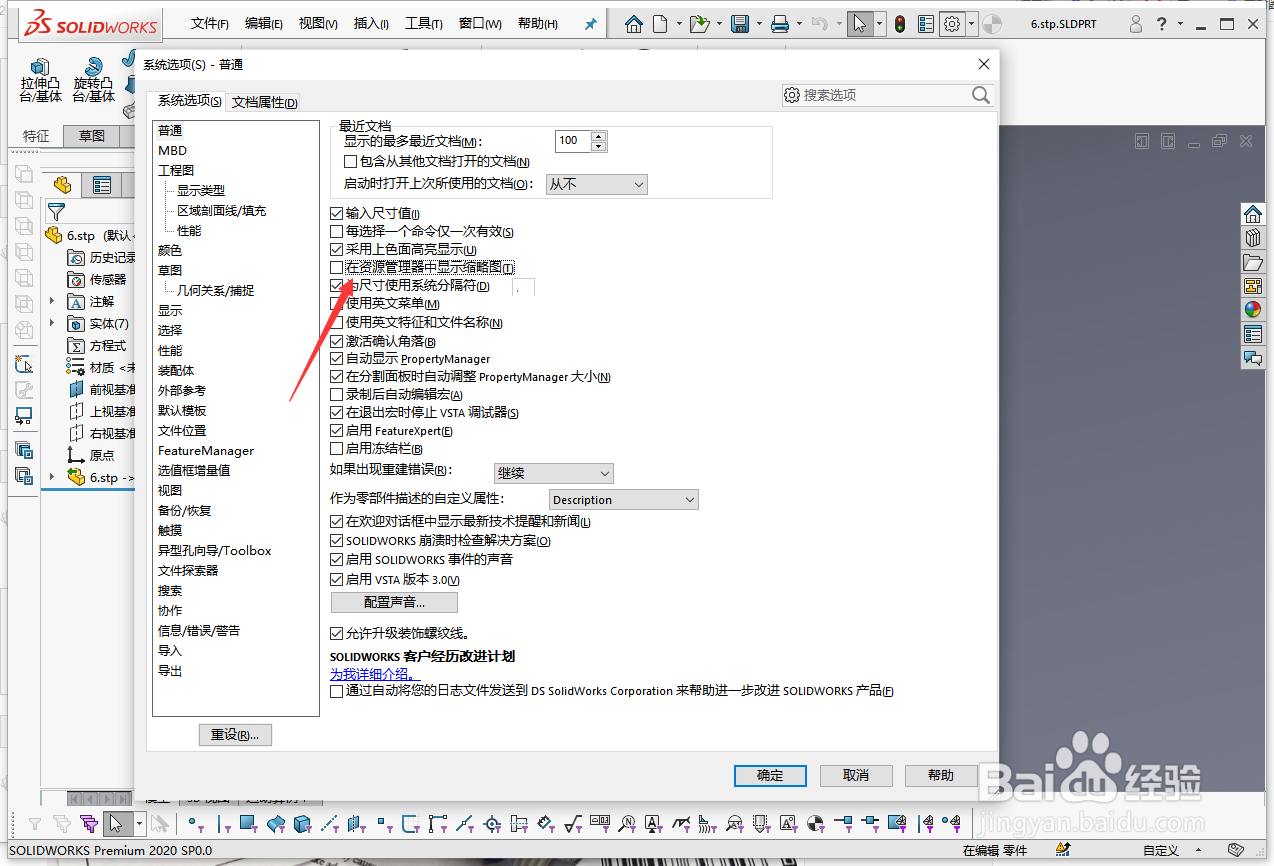
Task: Open the Design Library icon in task pane
Action: (1253, 238)
